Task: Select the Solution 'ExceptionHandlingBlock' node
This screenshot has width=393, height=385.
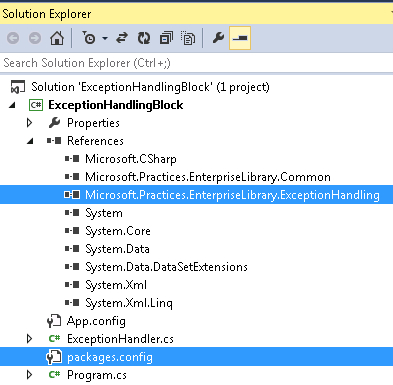Action: (x=150, y=87)
